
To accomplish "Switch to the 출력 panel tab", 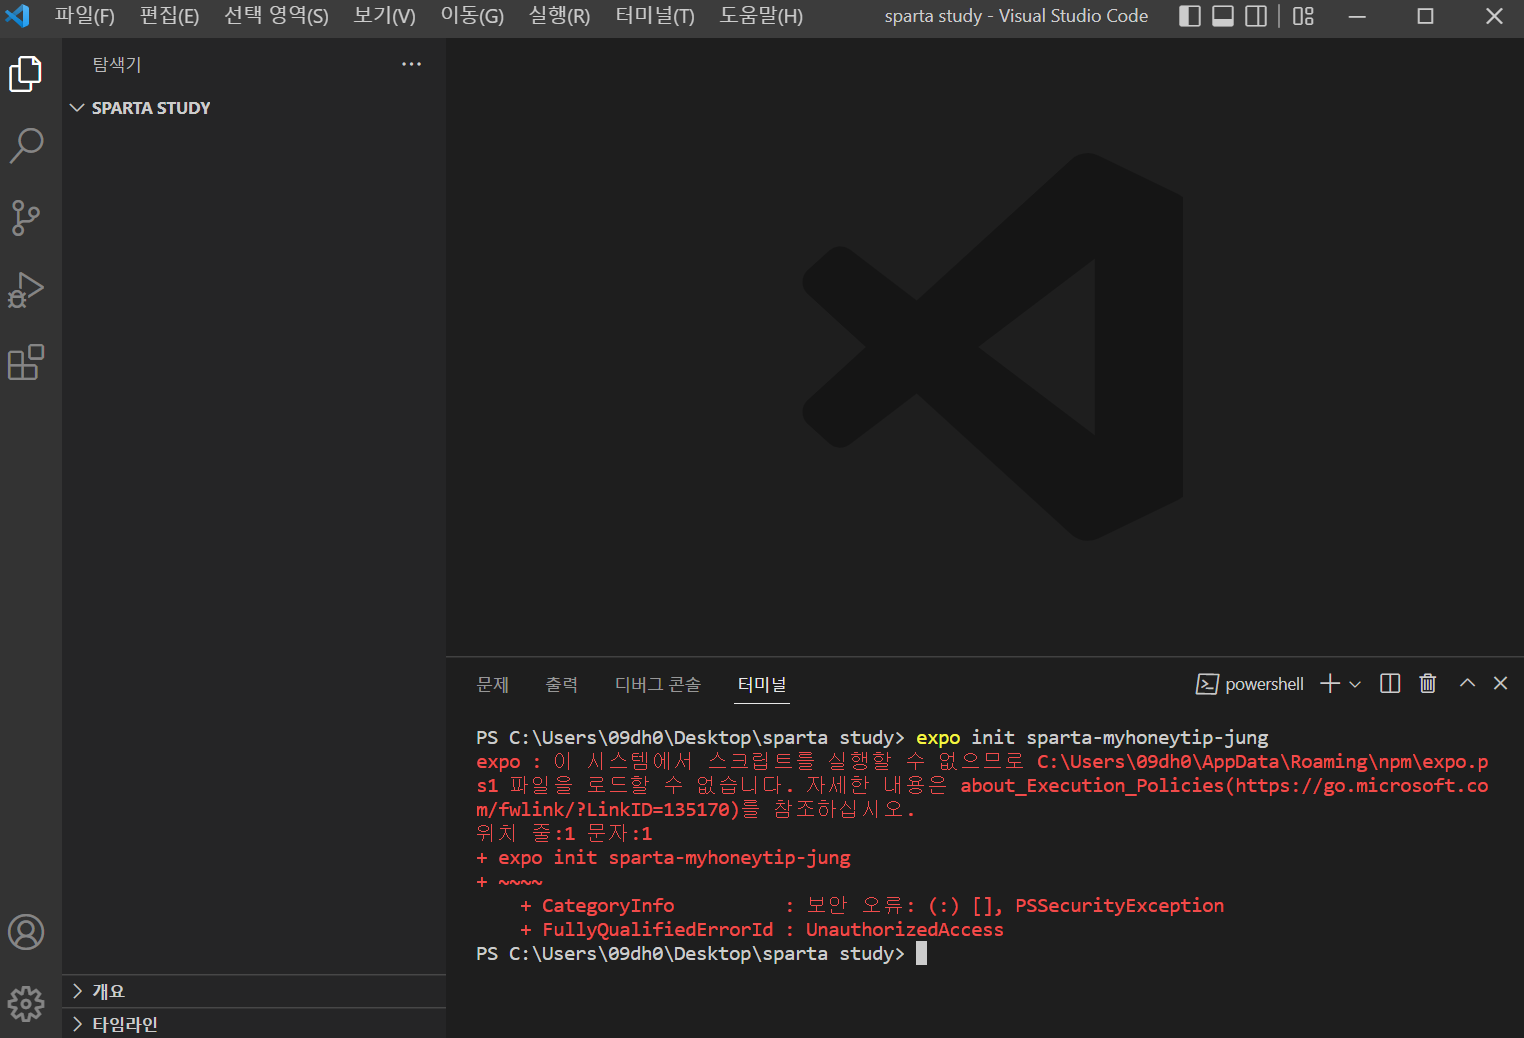I will [562, 684].
